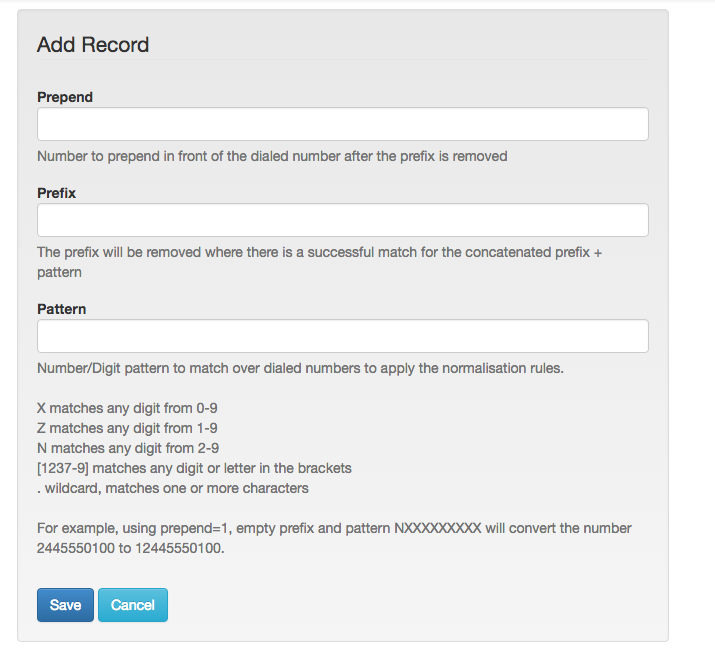Click the Prepend field label
Screen dimensions: 715x671
[x=65, y=97]
